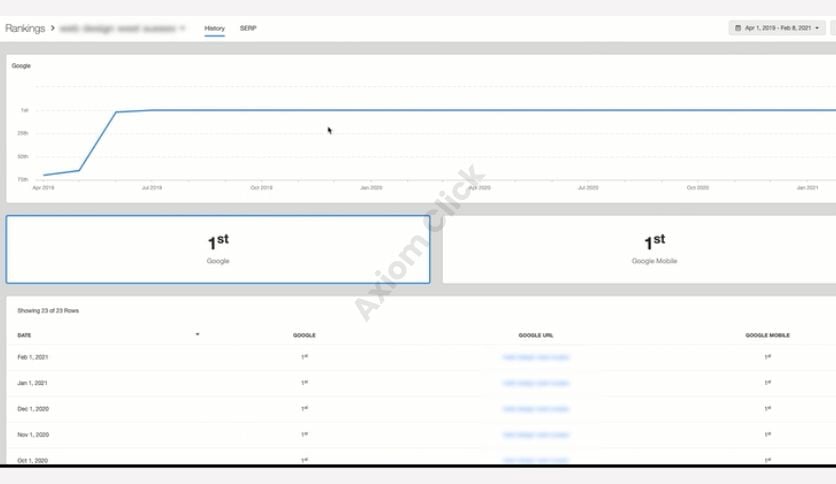Click the Jan 2020 axis label on chart

click(371, 188)
